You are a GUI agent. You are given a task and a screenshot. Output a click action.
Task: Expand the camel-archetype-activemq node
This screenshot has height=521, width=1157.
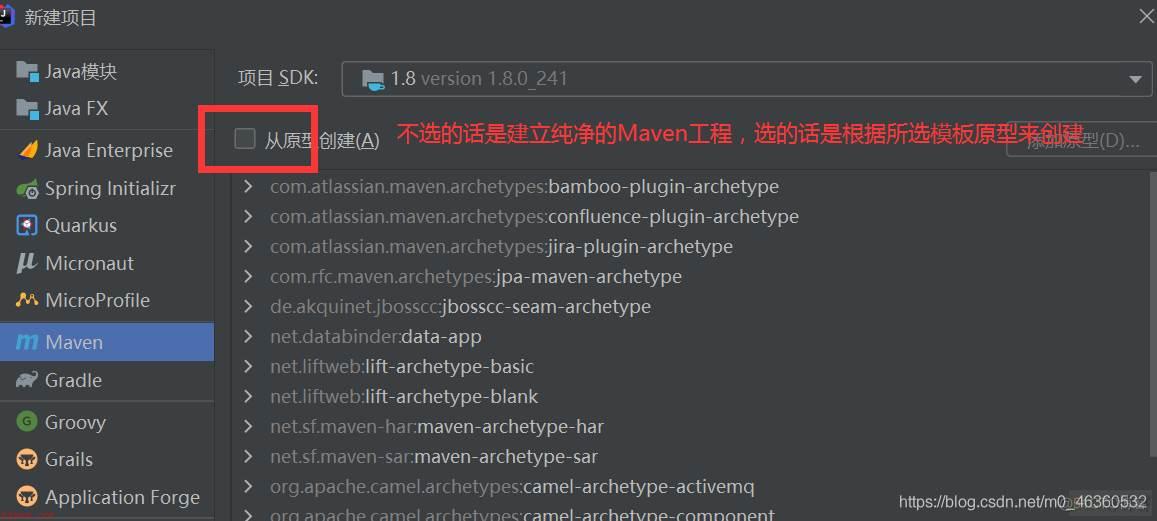[x=248, y=486]
